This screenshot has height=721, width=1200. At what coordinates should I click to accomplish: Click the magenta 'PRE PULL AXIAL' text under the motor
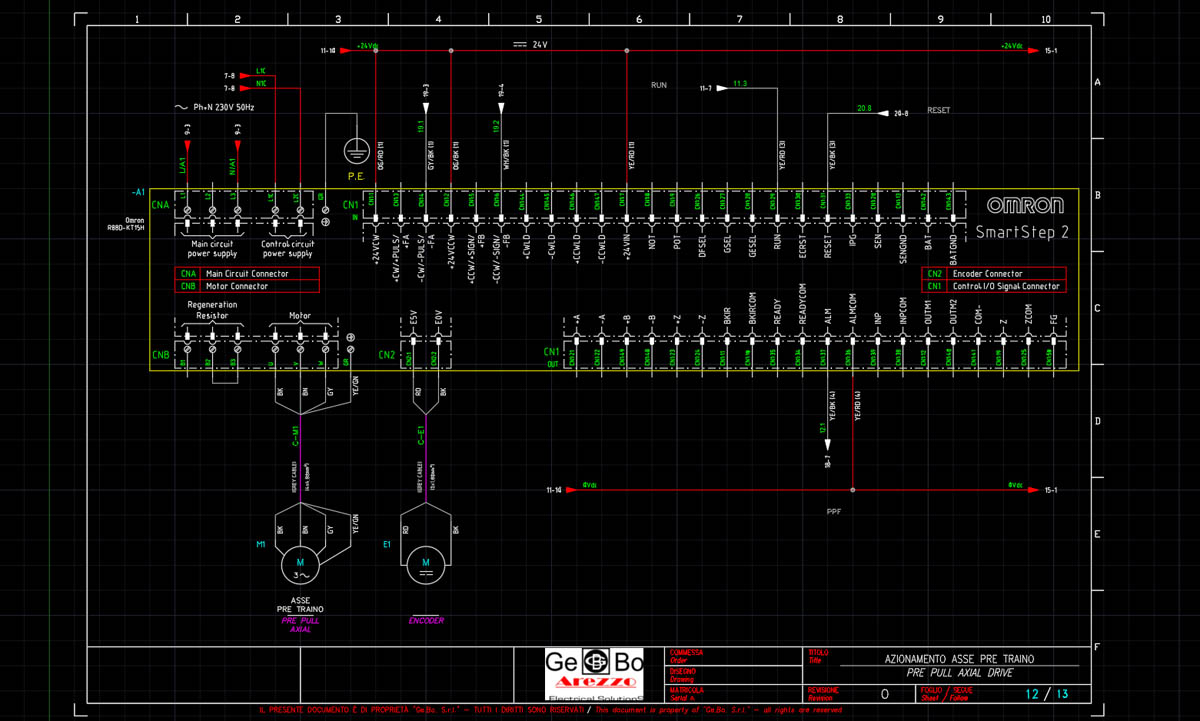coord(299,625)
